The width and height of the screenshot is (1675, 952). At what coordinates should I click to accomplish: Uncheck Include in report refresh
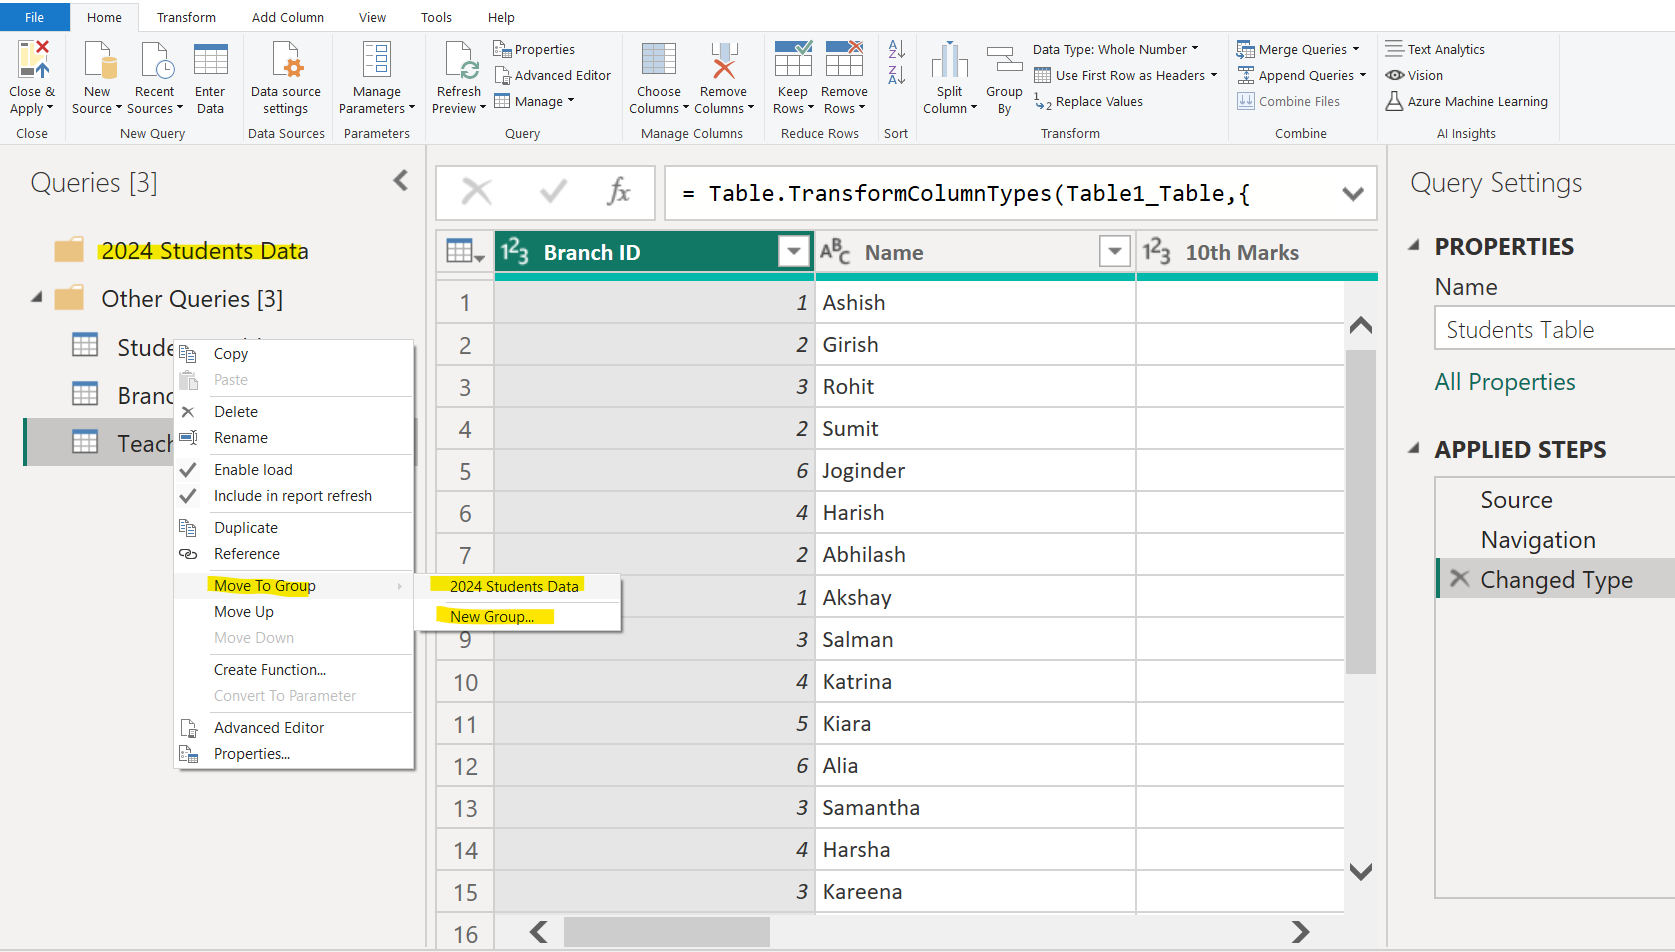[293, 495]
